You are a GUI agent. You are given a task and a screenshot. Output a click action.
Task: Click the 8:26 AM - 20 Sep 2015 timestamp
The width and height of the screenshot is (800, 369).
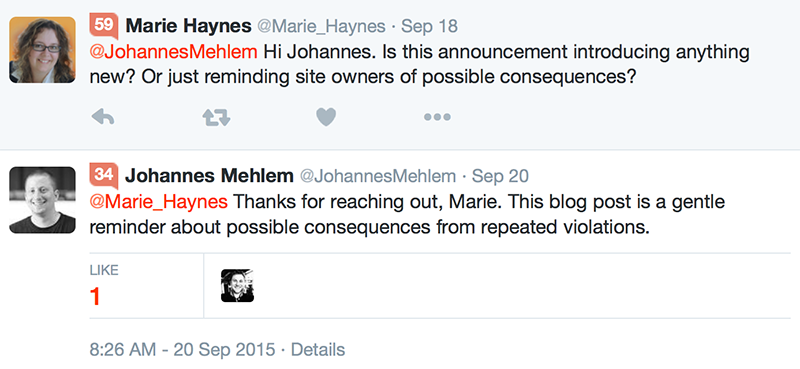coord(182,350)
